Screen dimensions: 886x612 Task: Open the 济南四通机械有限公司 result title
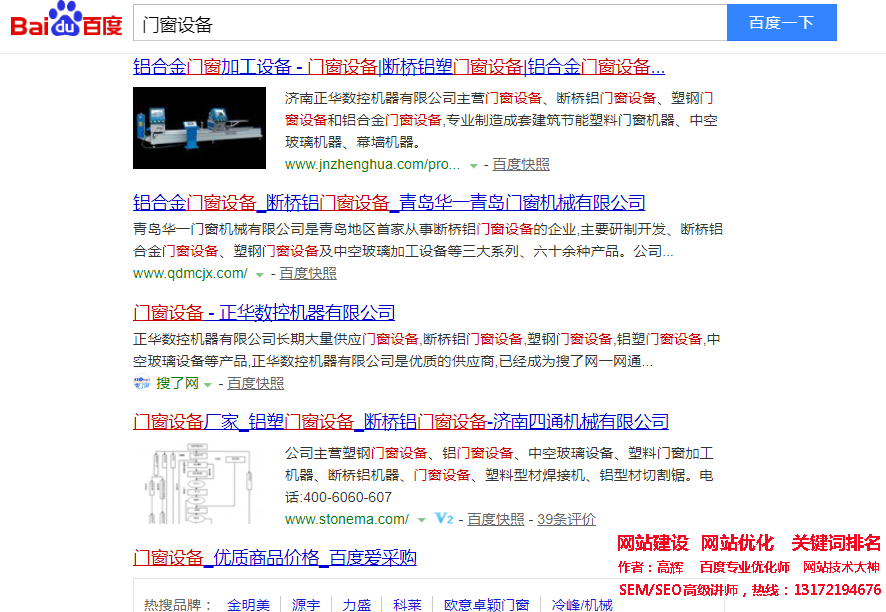click(x=401, y=421)
